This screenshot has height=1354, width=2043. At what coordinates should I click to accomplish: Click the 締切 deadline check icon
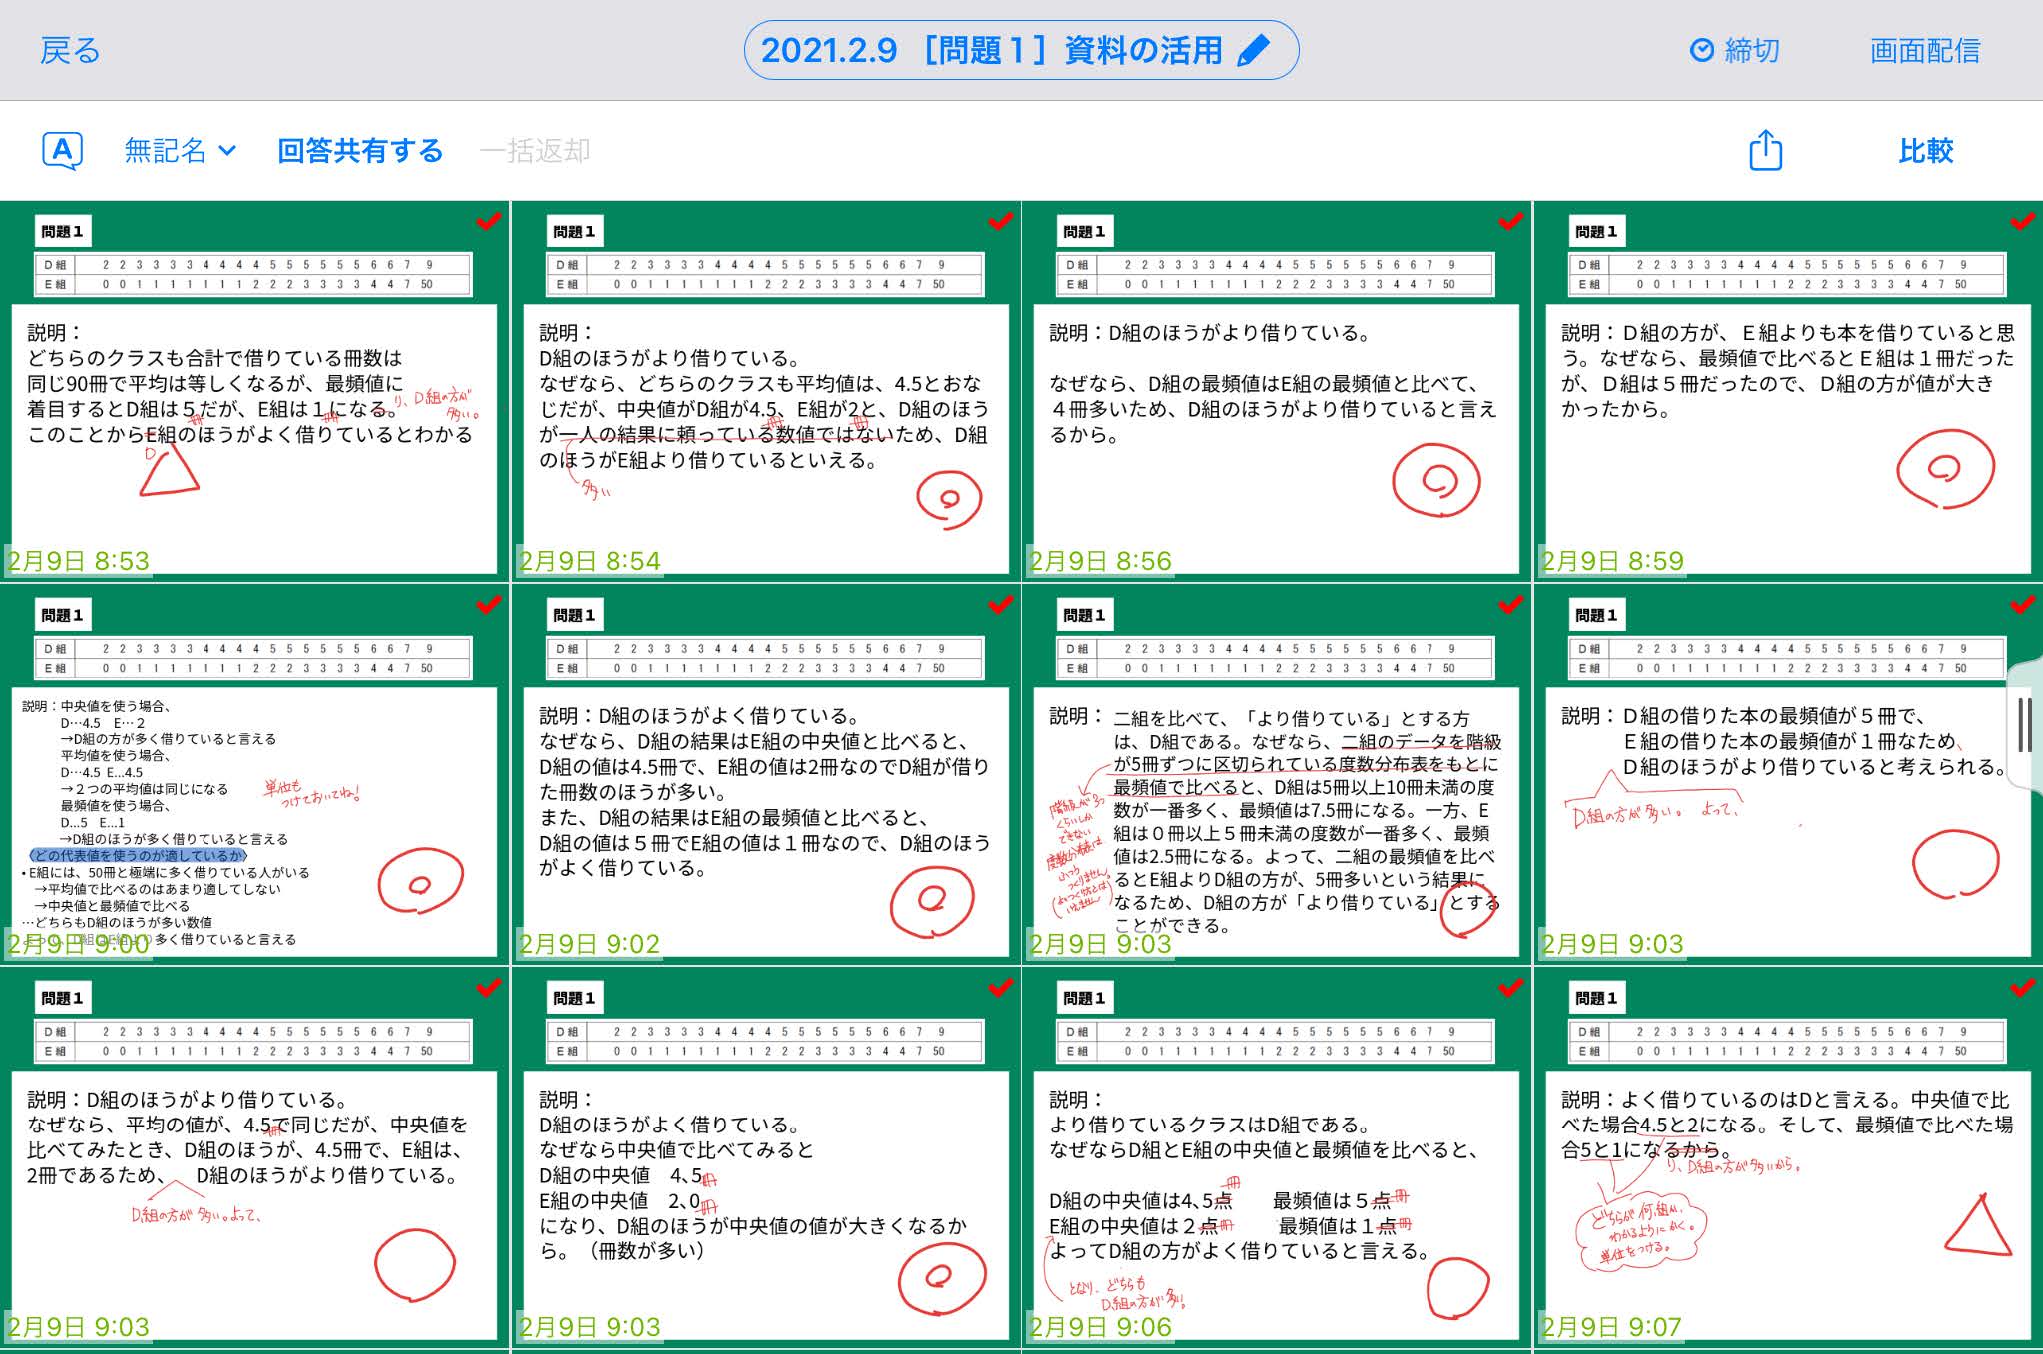coord(1701,50)
